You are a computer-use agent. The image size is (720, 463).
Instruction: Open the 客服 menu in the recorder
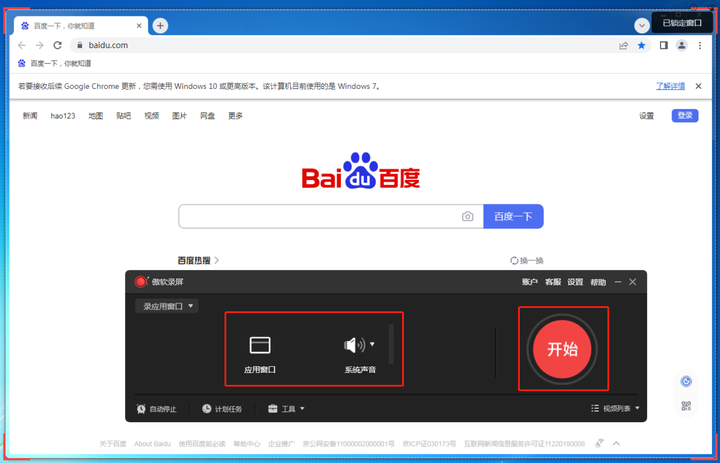(x=553, y=282)
